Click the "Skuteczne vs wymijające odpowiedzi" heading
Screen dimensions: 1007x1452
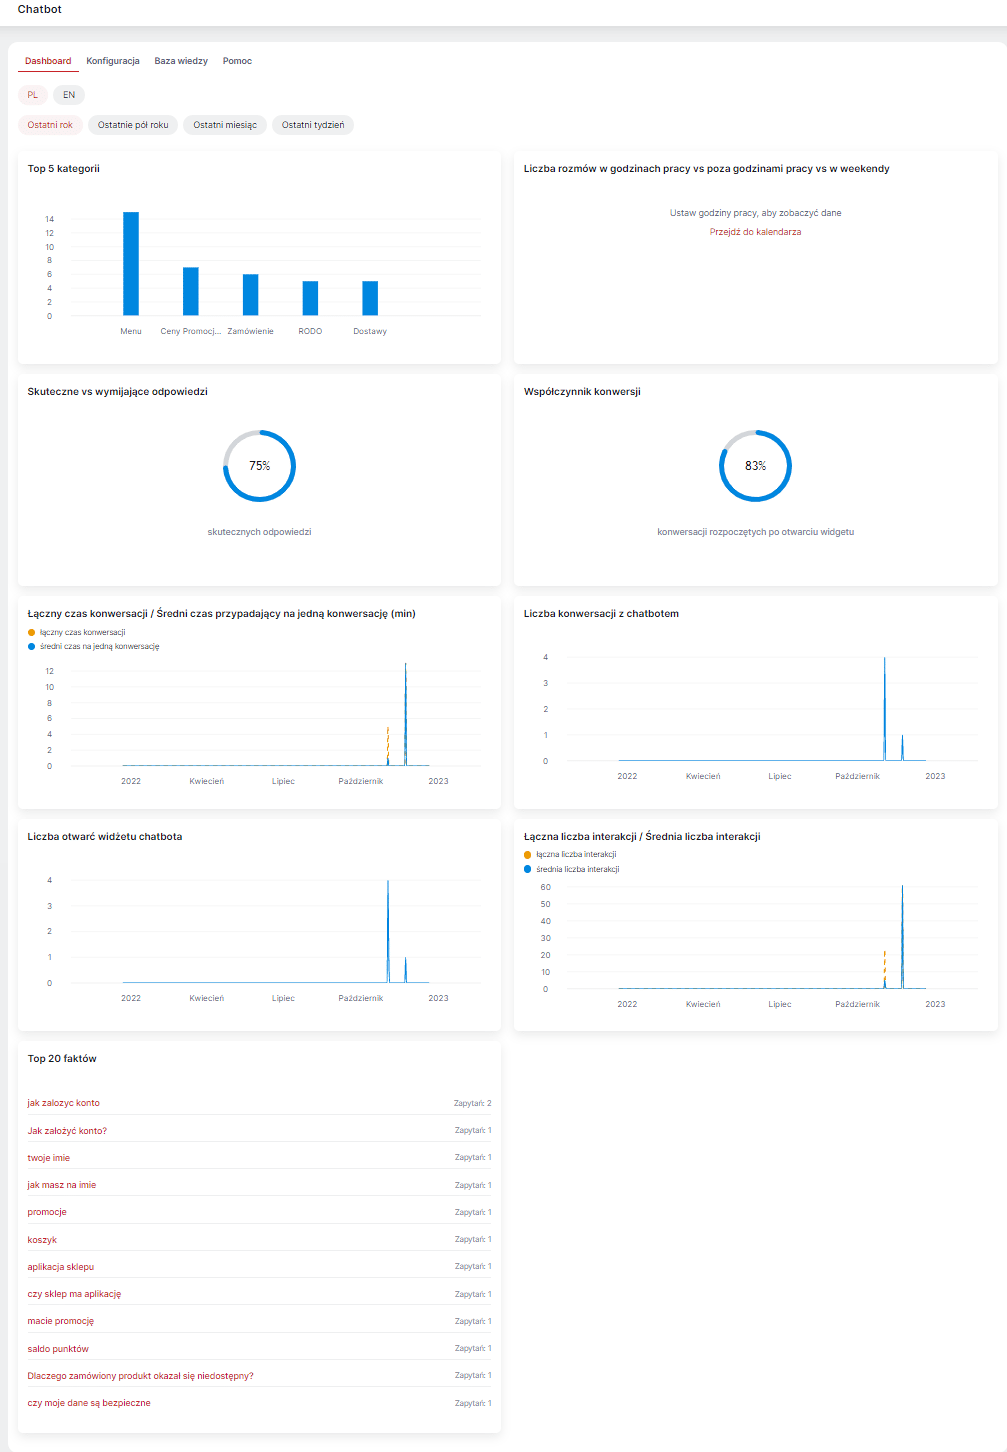pos(118,392)
